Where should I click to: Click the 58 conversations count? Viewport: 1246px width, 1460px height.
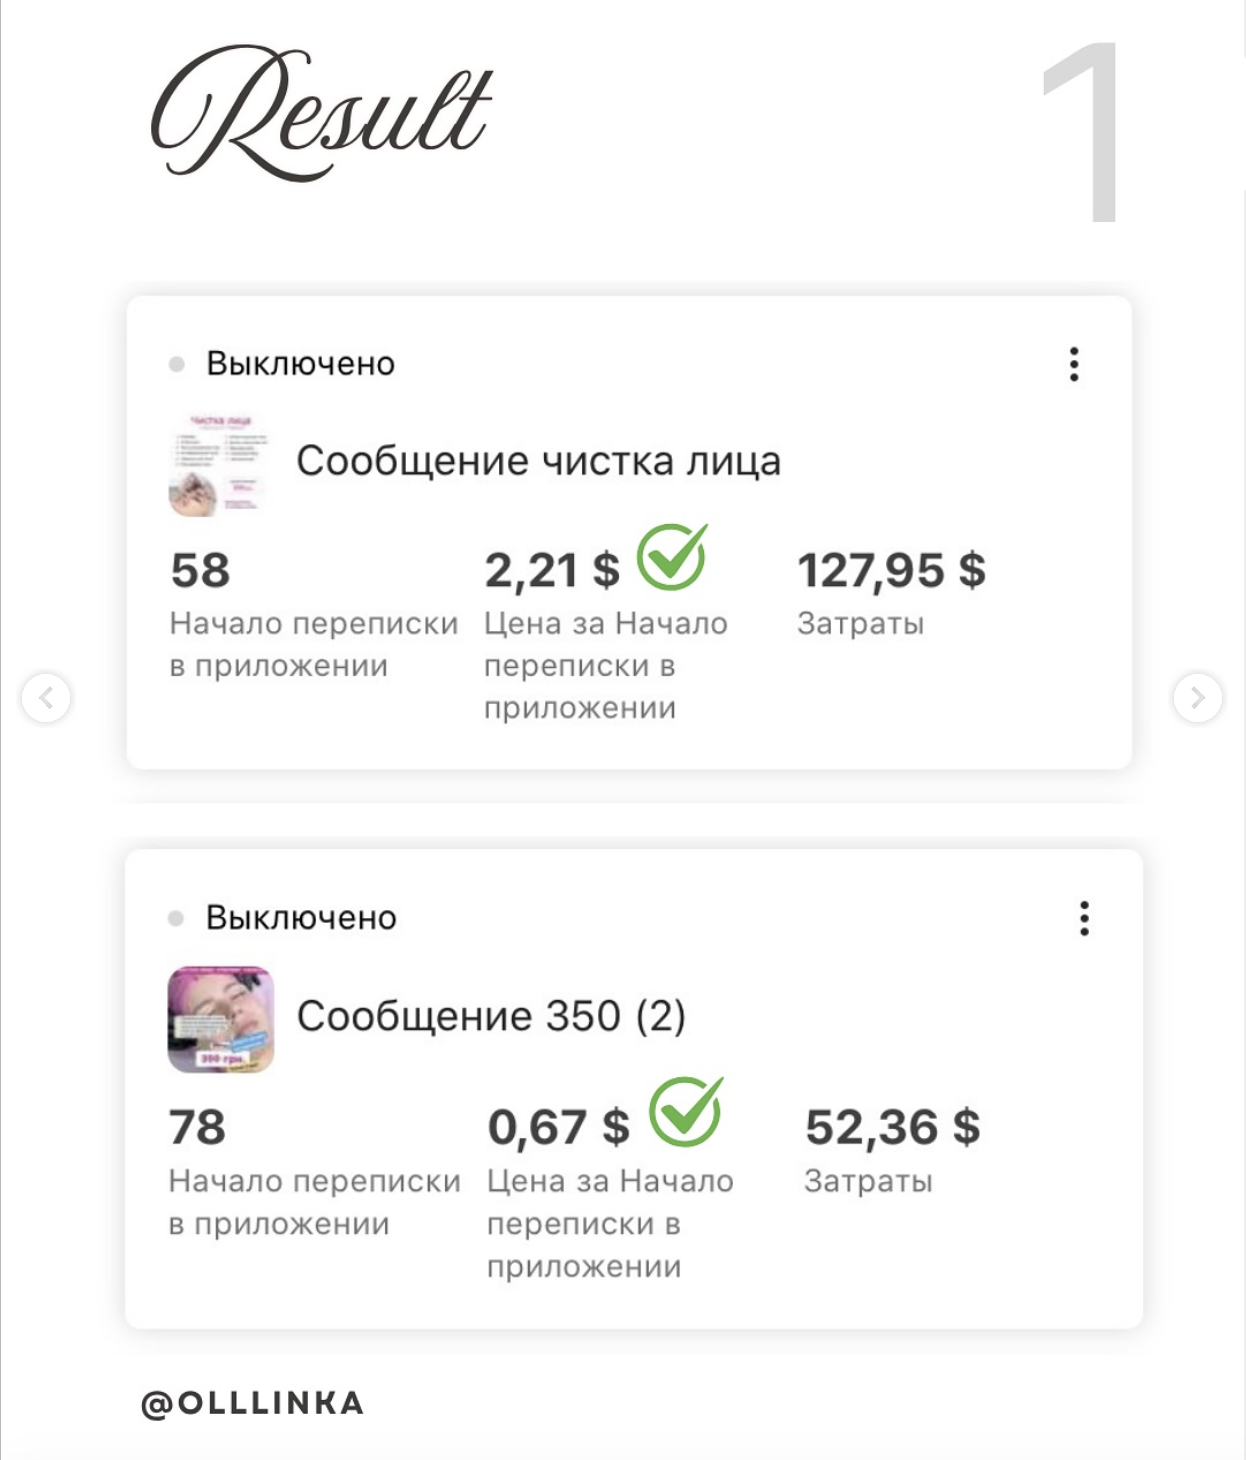[x=200, y=570]
